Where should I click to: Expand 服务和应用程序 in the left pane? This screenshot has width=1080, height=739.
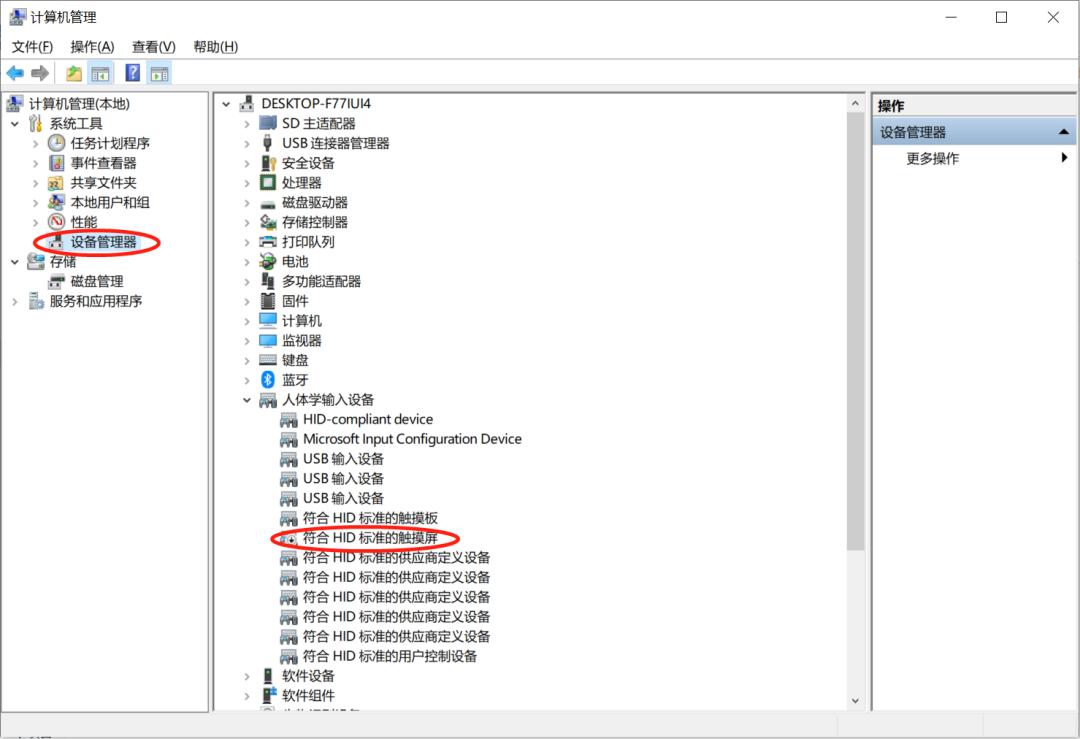pyautogui.click(x=14, y=300)
